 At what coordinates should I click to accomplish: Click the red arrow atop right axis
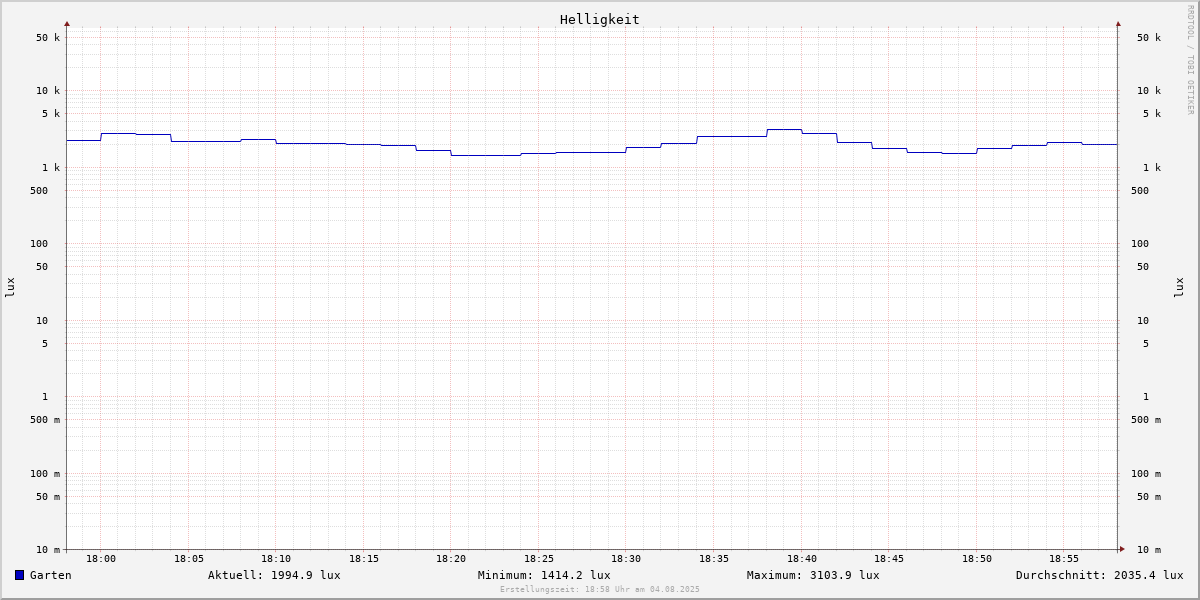(x=1118, y=23)
